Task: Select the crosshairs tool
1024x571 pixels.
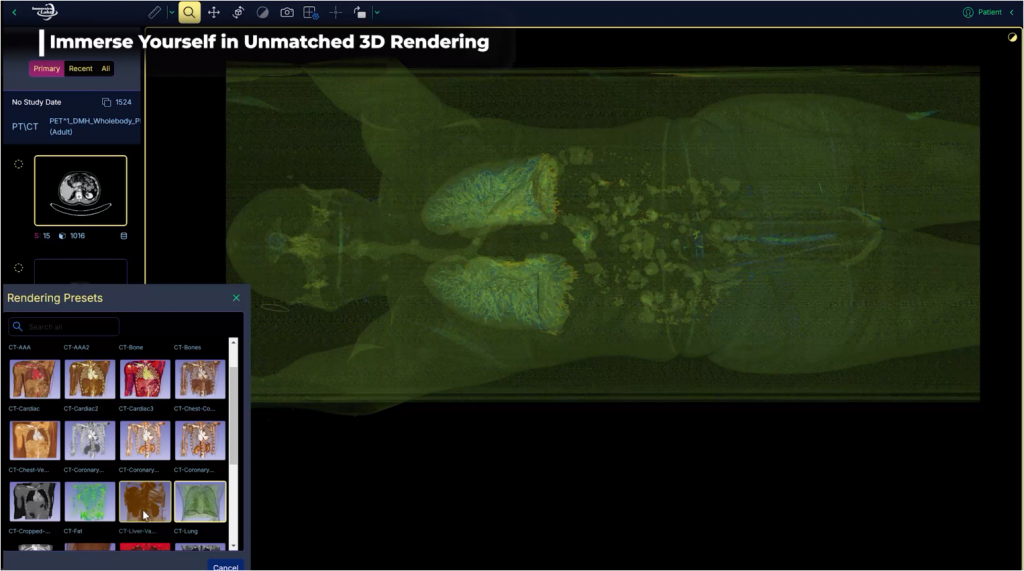Action: [x=335, y=12]
